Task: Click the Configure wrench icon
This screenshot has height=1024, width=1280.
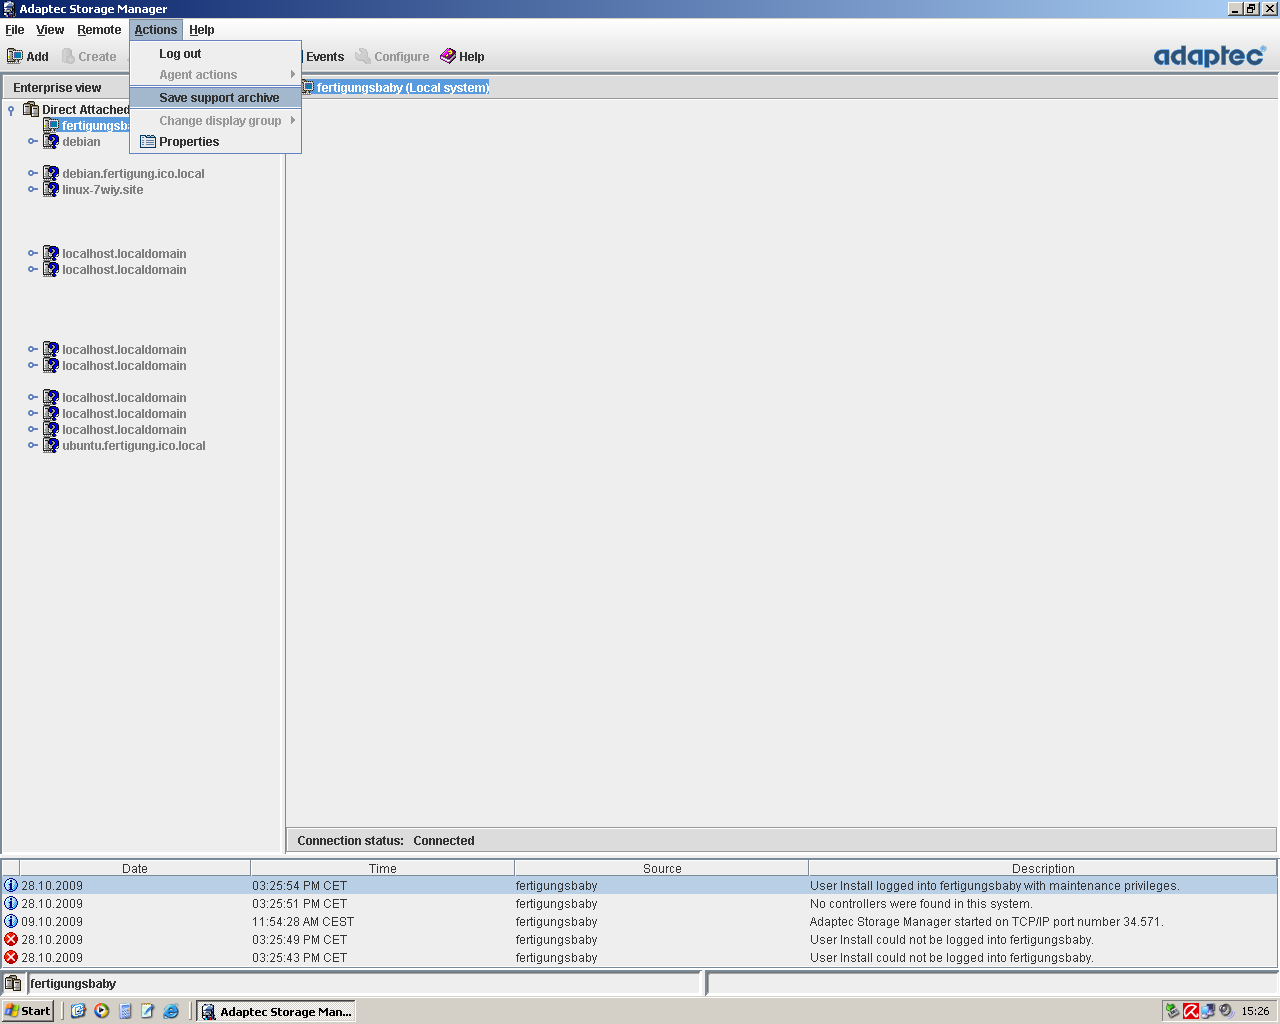Action: click(363, 56)
